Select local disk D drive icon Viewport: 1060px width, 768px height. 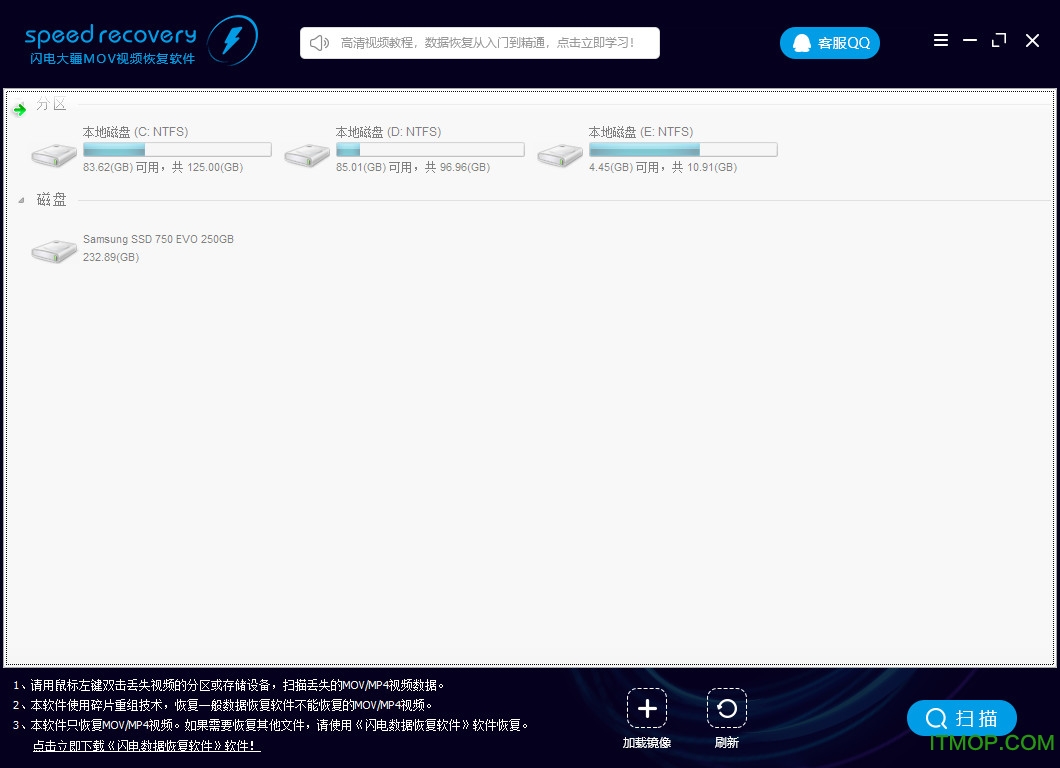(x=307, y=155)
